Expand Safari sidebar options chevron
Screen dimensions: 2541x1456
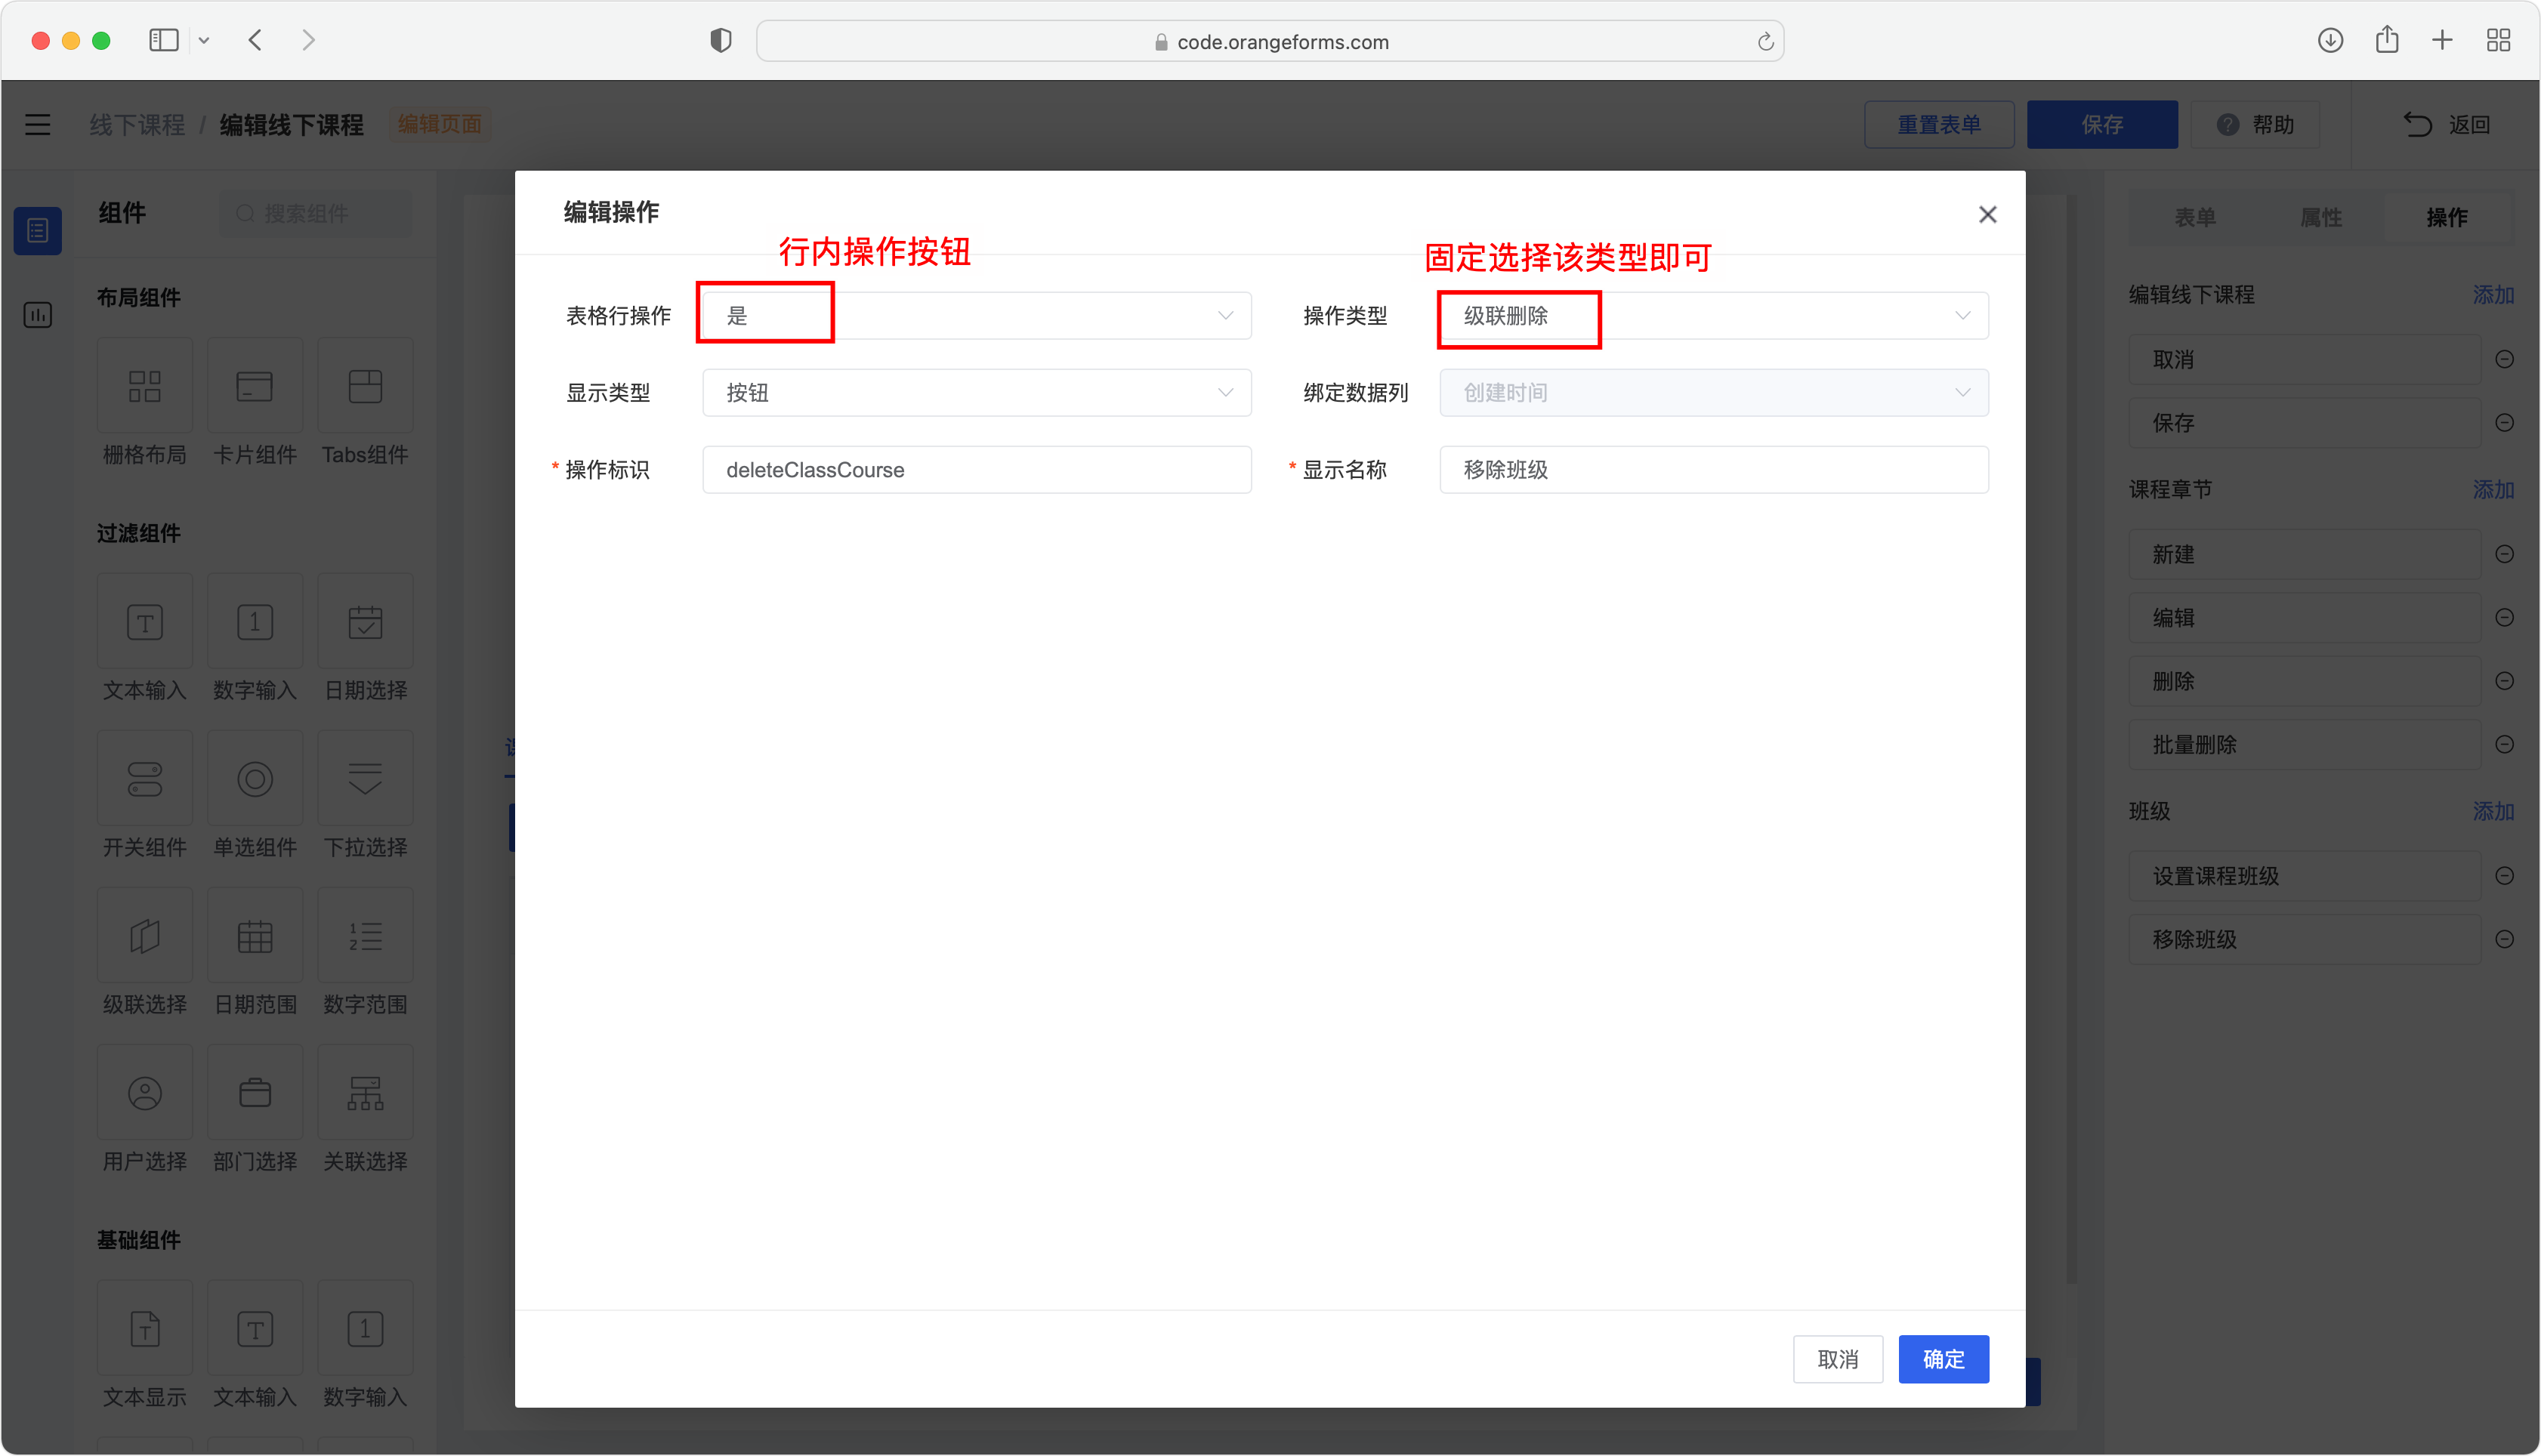204,41
